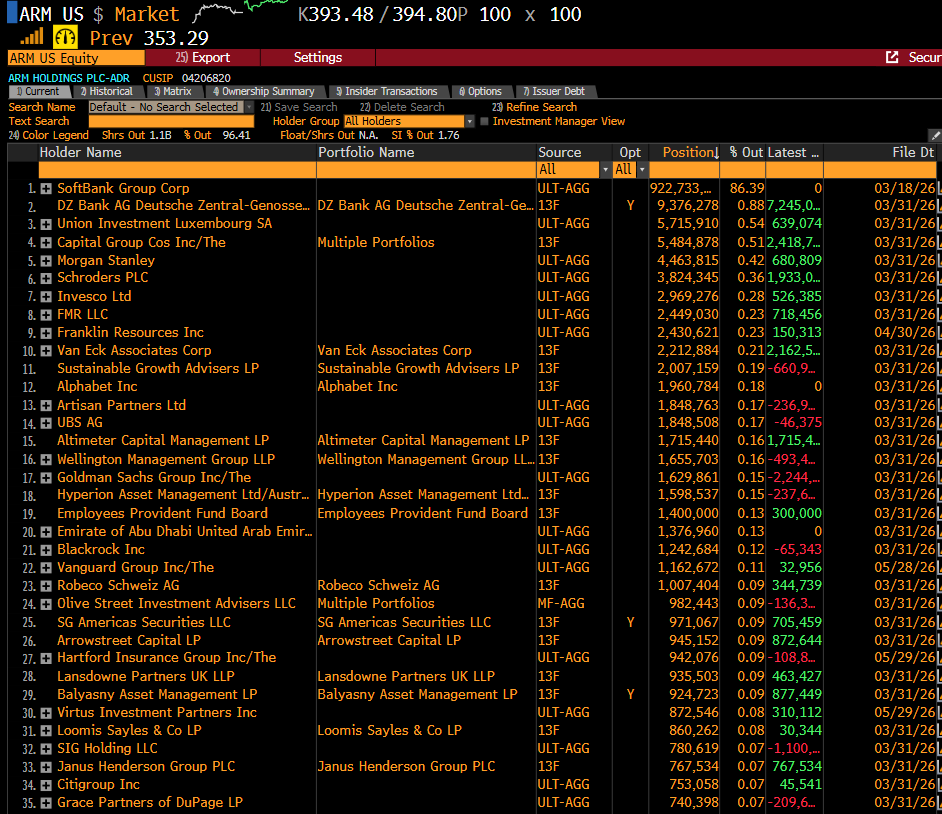Select Employees Provident Fund Board holder
The height and width of the screenshot is (814, 942).
click(162, 514)
